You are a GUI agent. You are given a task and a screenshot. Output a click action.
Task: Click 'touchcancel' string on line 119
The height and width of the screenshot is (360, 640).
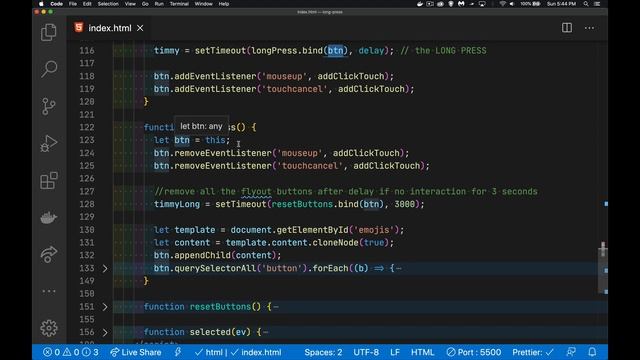point(294,89)
